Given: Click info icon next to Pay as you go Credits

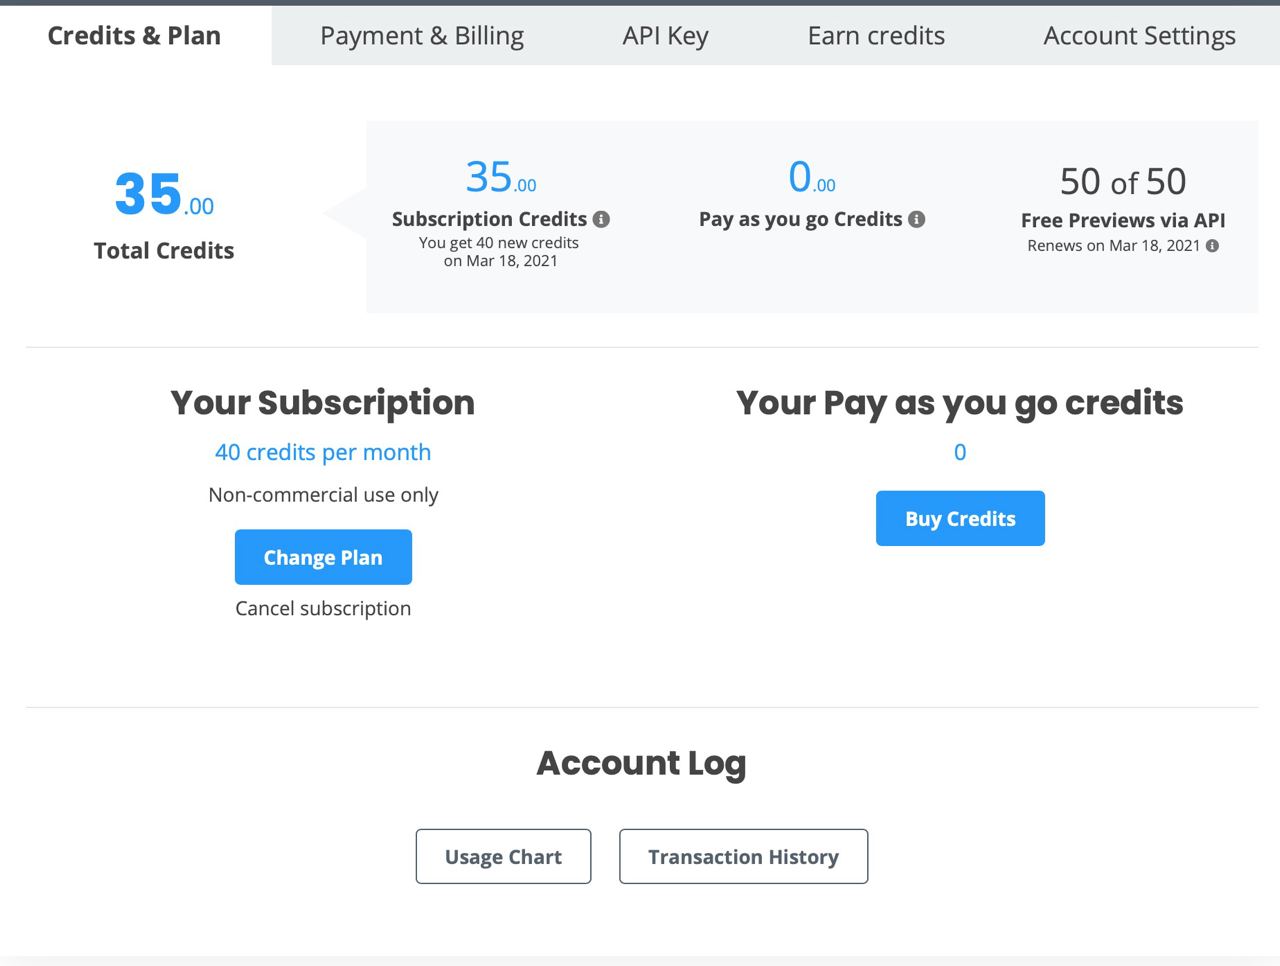Looking at the screenshot, I should click(x=916, y=219).
